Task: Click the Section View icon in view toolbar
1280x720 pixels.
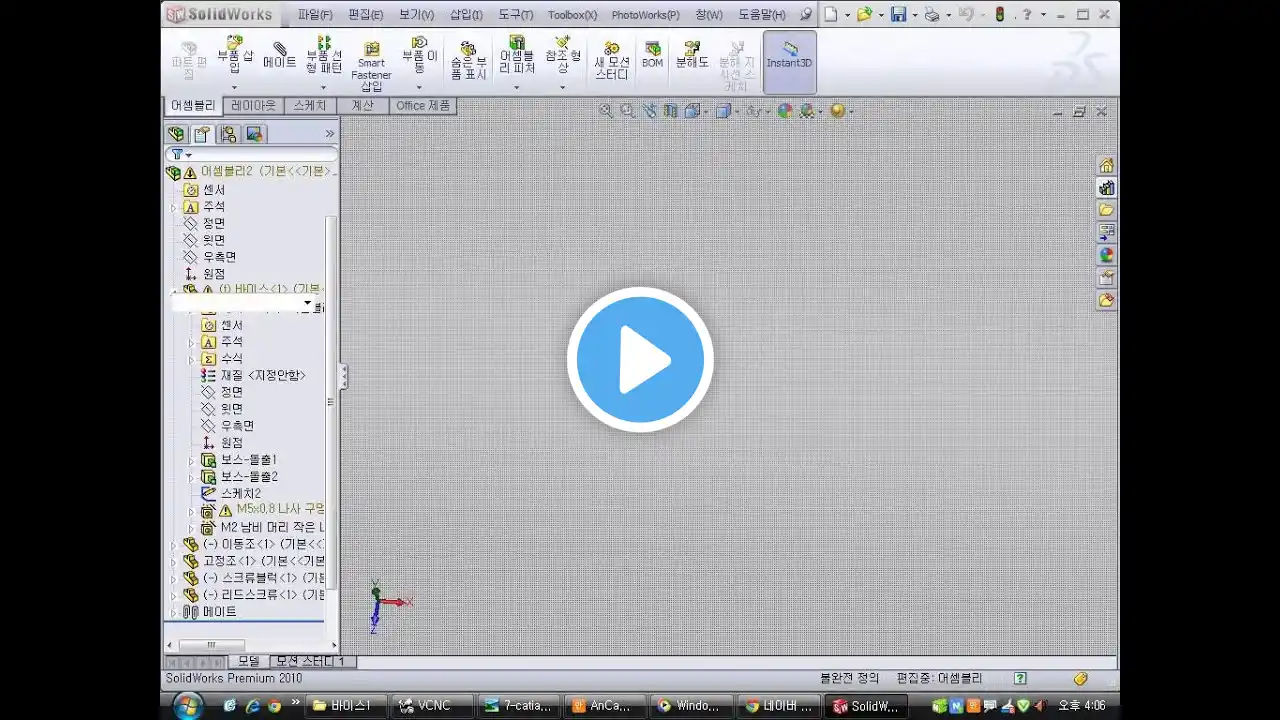Action: [x=671, y=111]
